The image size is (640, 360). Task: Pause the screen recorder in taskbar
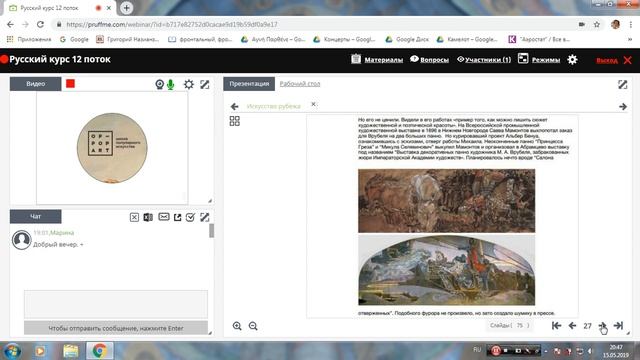496,351
